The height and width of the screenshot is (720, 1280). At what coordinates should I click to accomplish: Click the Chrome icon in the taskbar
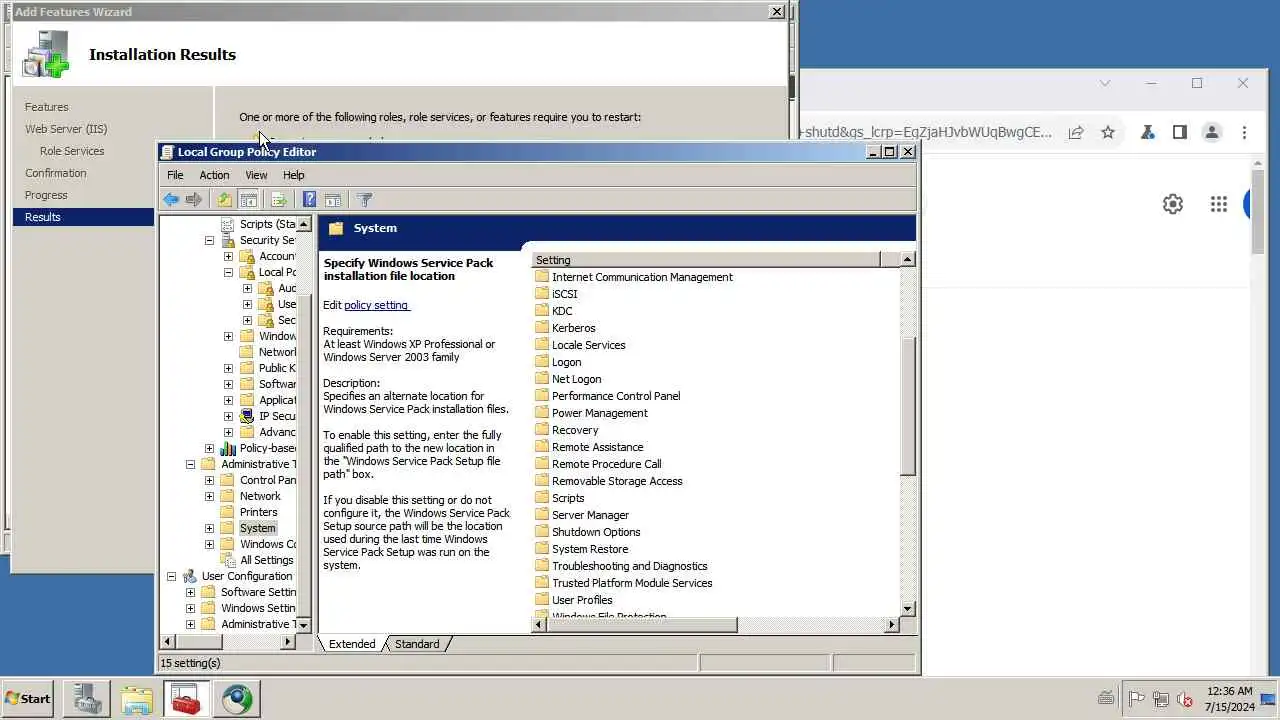[237, 699]
